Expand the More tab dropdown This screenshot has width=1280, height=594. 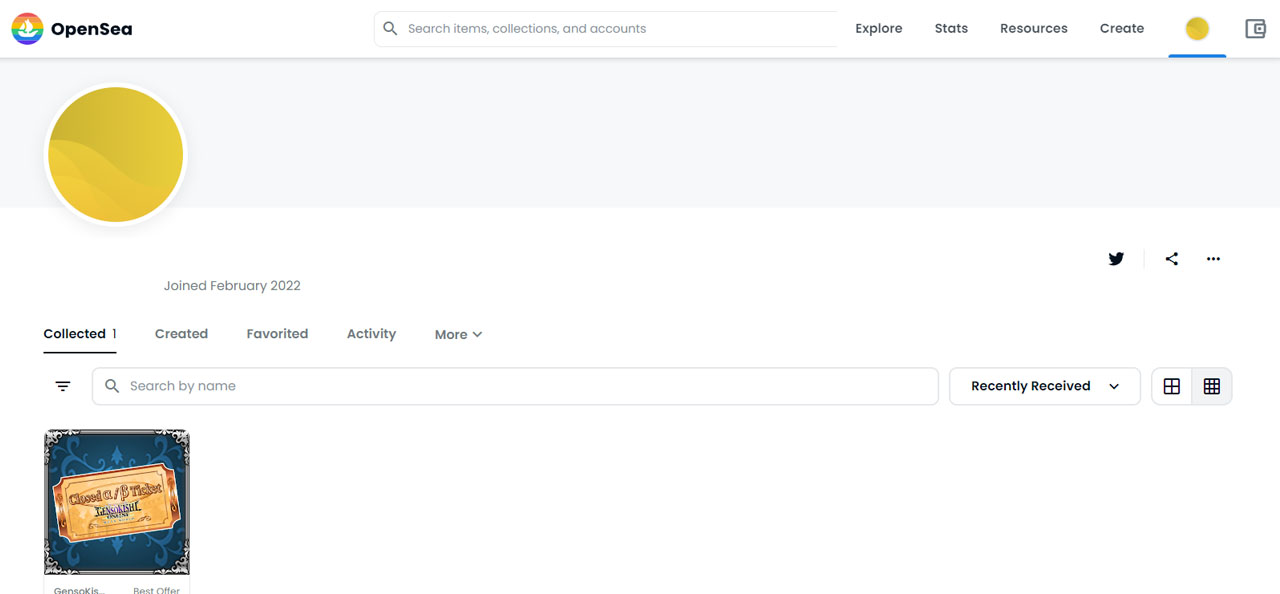[x=458, y=335]
